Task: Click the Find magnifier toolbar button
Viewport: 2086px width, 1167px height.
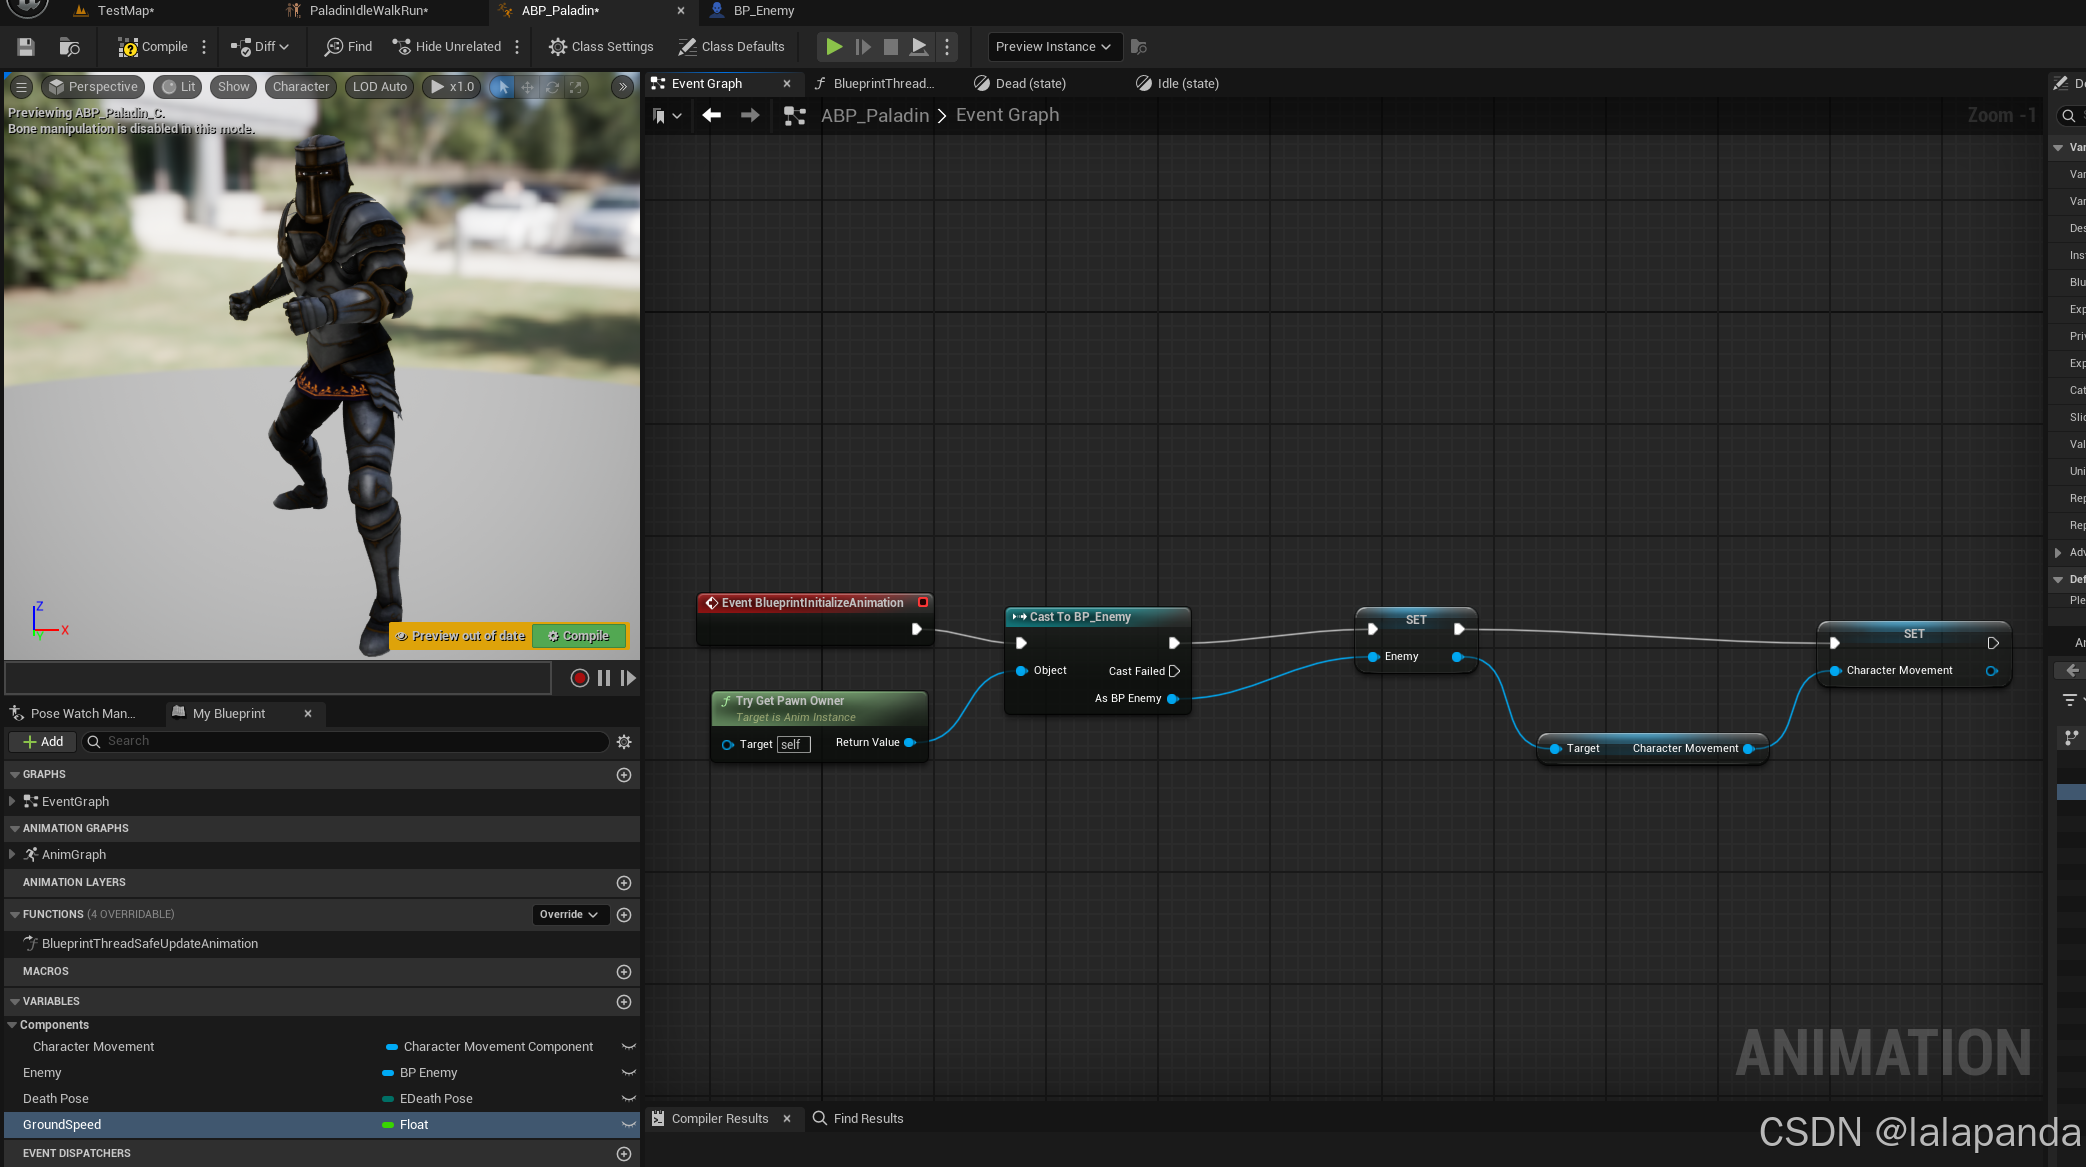Action: coord(348,47)
